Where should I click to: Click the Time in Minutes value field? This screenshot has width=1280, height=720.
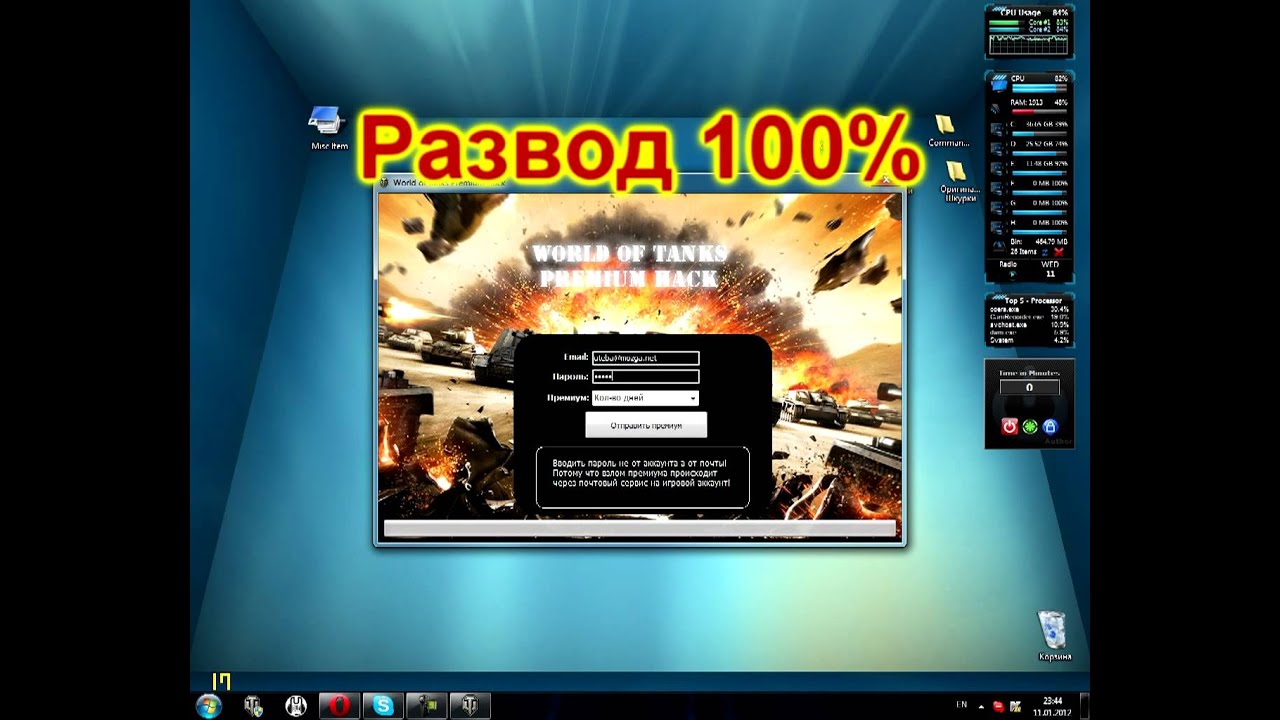[x=1030, y=388]
